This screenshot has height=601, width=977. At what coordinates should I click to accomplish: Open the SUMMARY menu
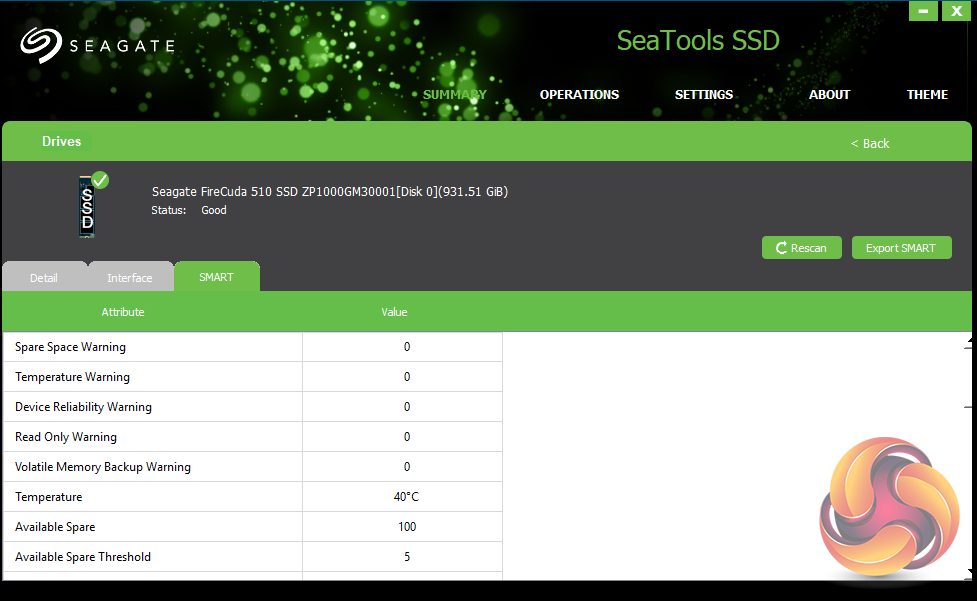click(455, 95)
